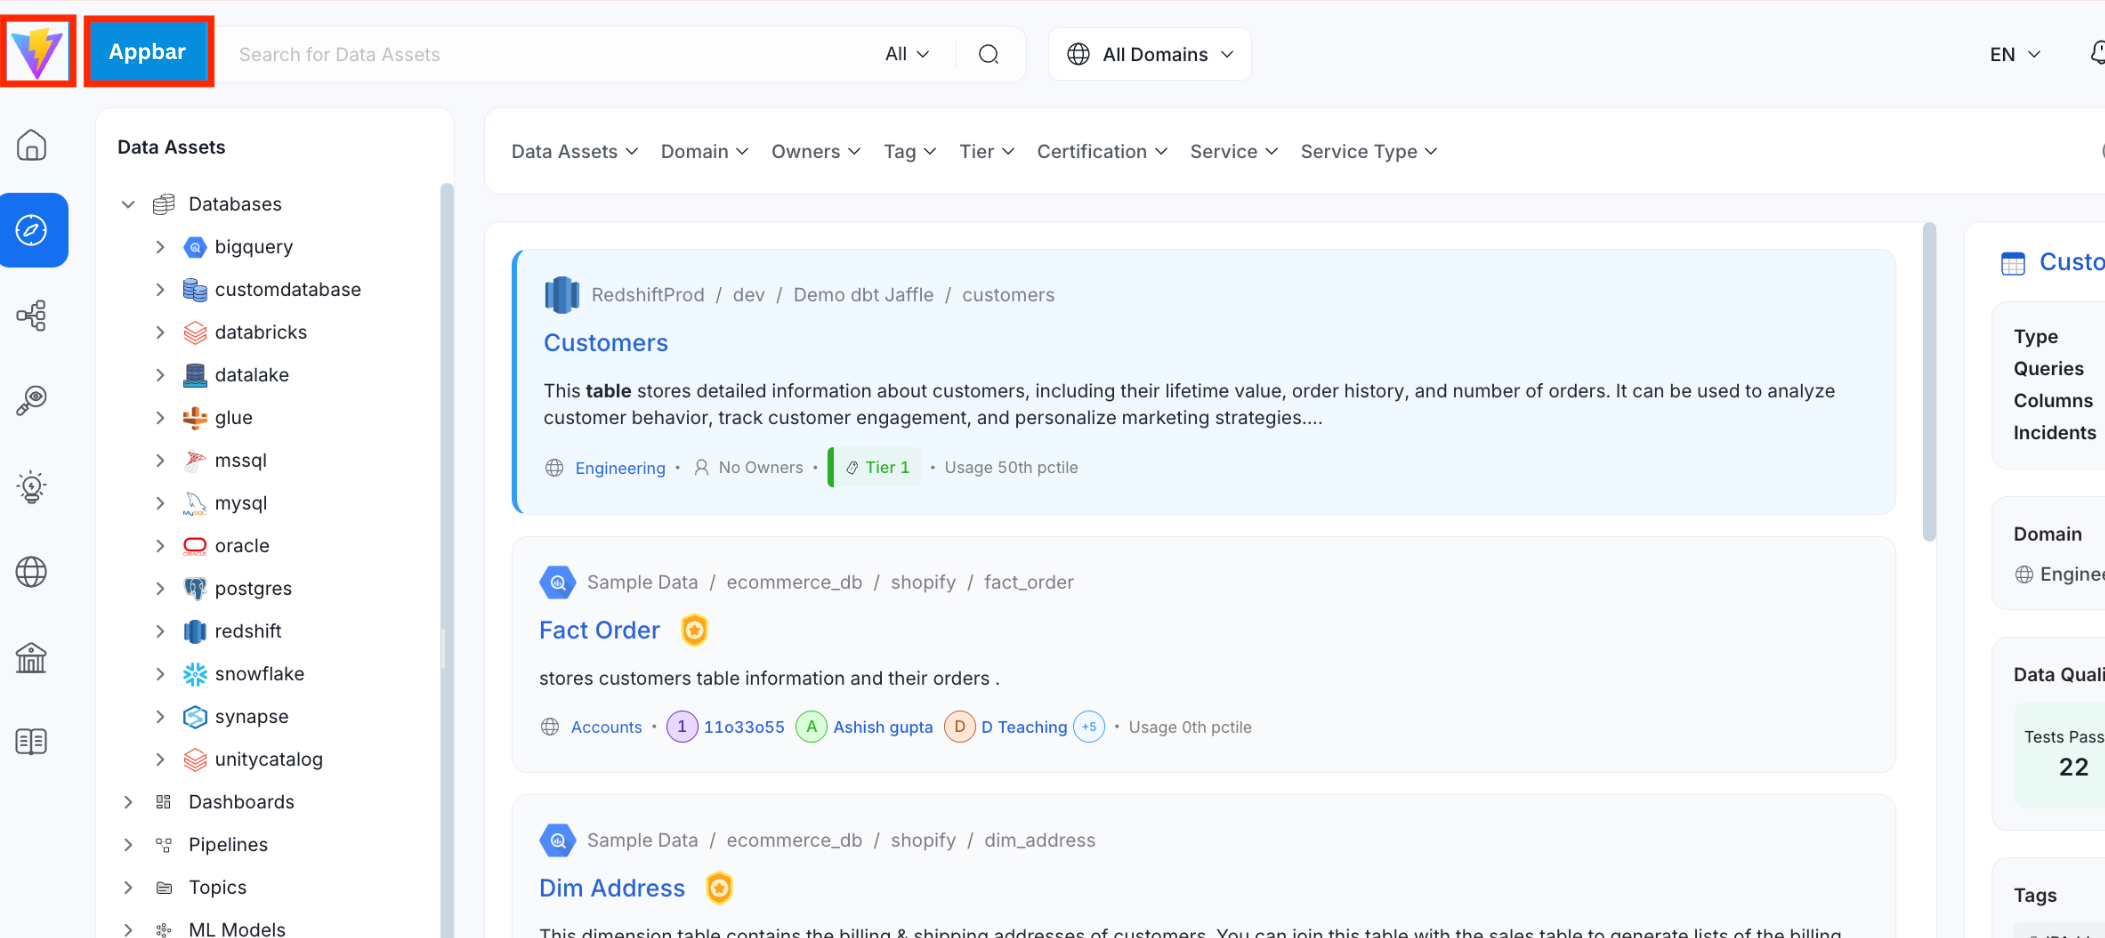Open the Fact Order table link

click(x=600, y=630)
